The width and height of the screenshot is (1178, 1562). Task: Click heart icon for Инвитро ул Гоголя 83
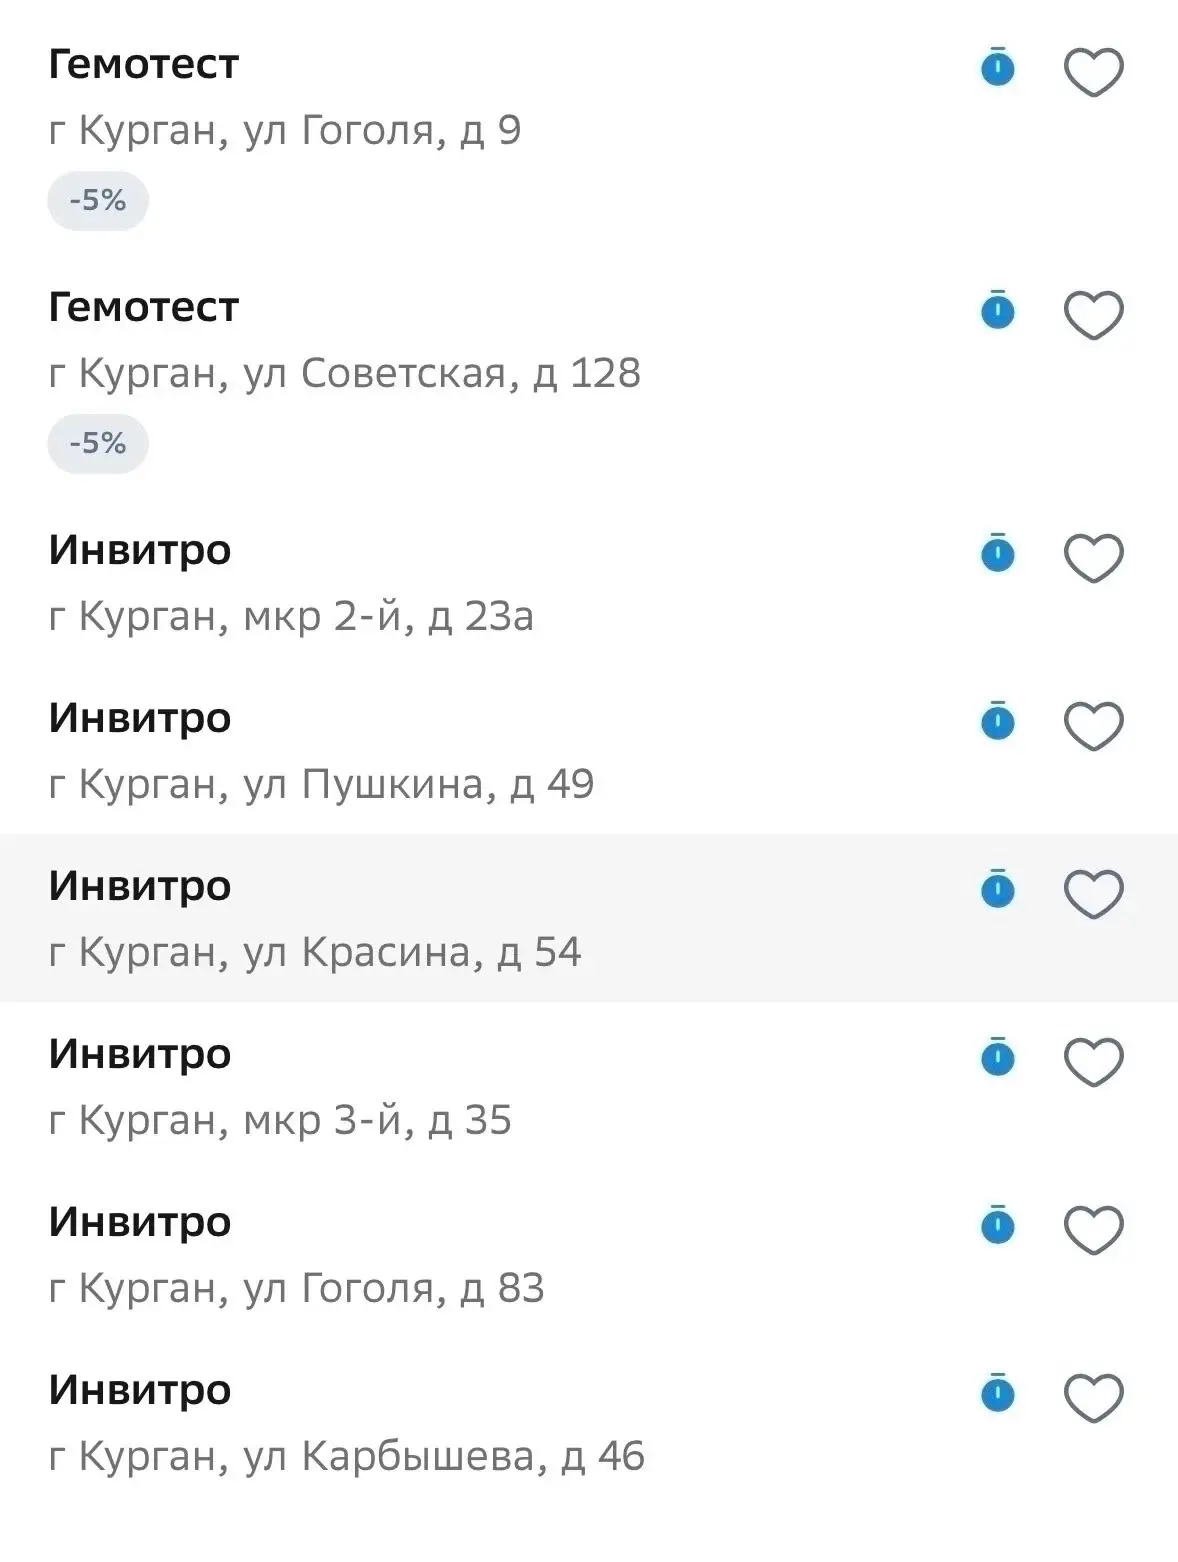(1093, 1230)
